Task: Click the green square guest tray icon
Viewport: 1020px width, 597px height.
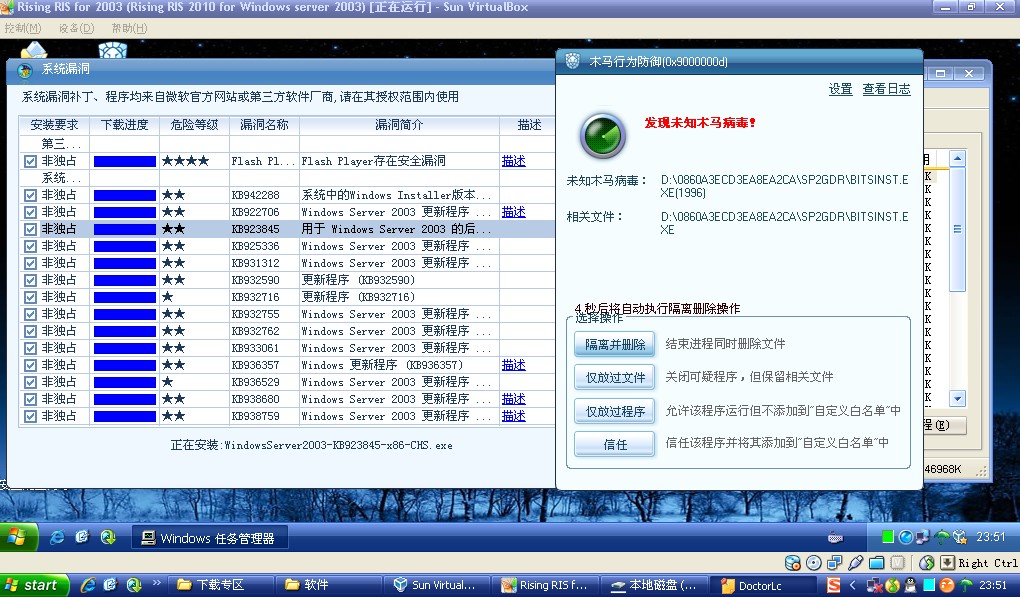Action: click(887, 537)
